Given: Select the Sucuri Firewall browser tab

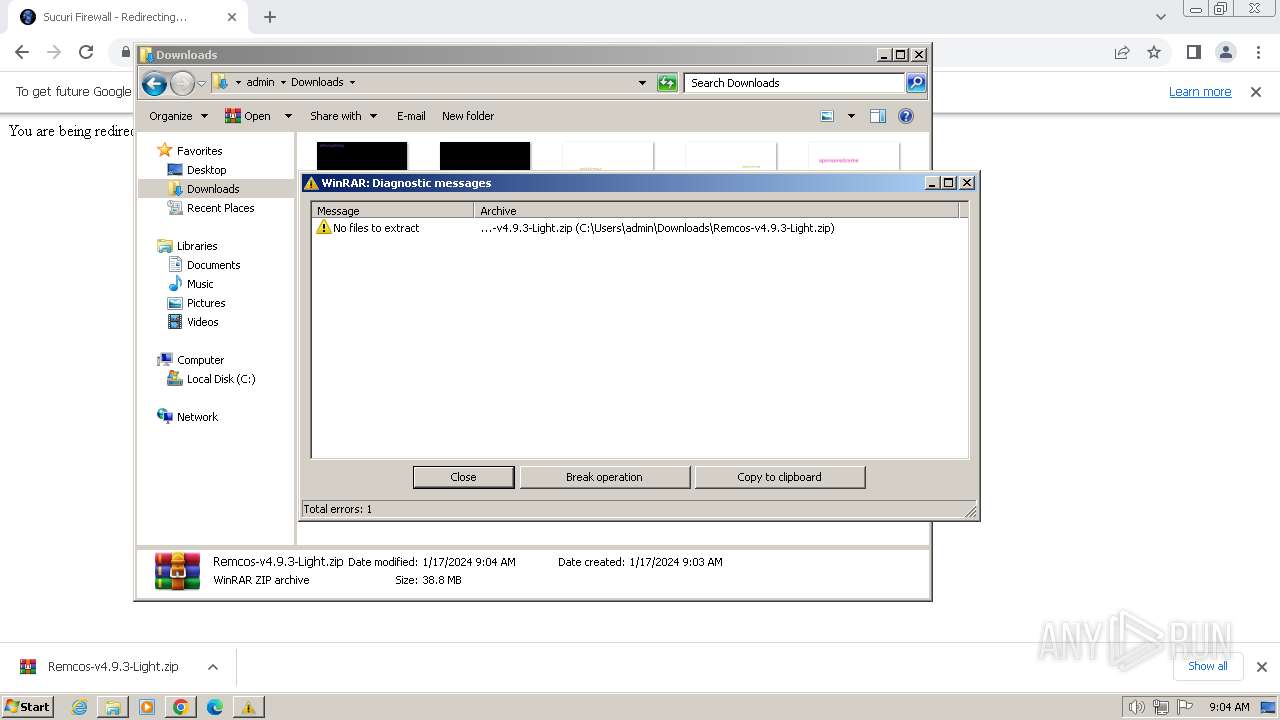Looking at the screenshot, I should pyautogui.click(x=125, y=17).
